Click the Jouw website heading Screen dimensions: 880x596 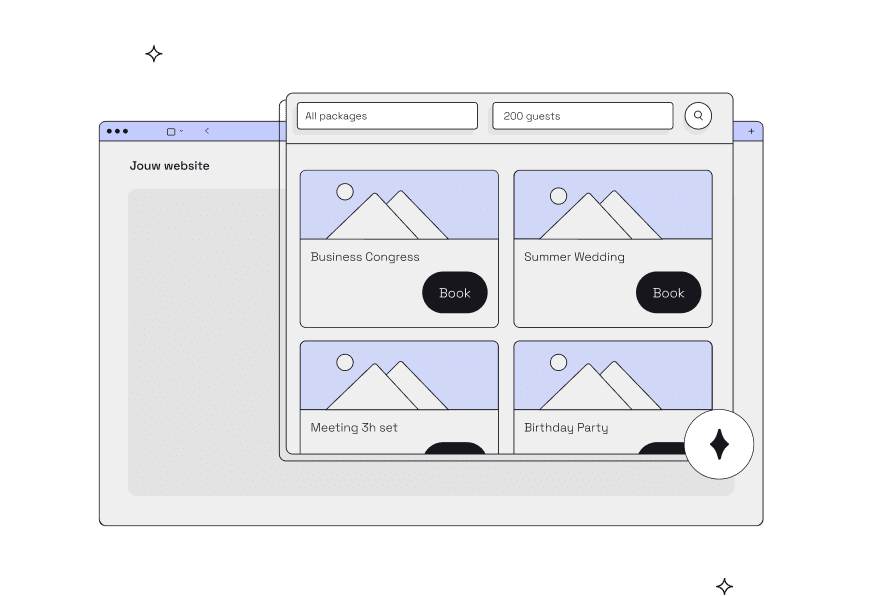point(169,166)
